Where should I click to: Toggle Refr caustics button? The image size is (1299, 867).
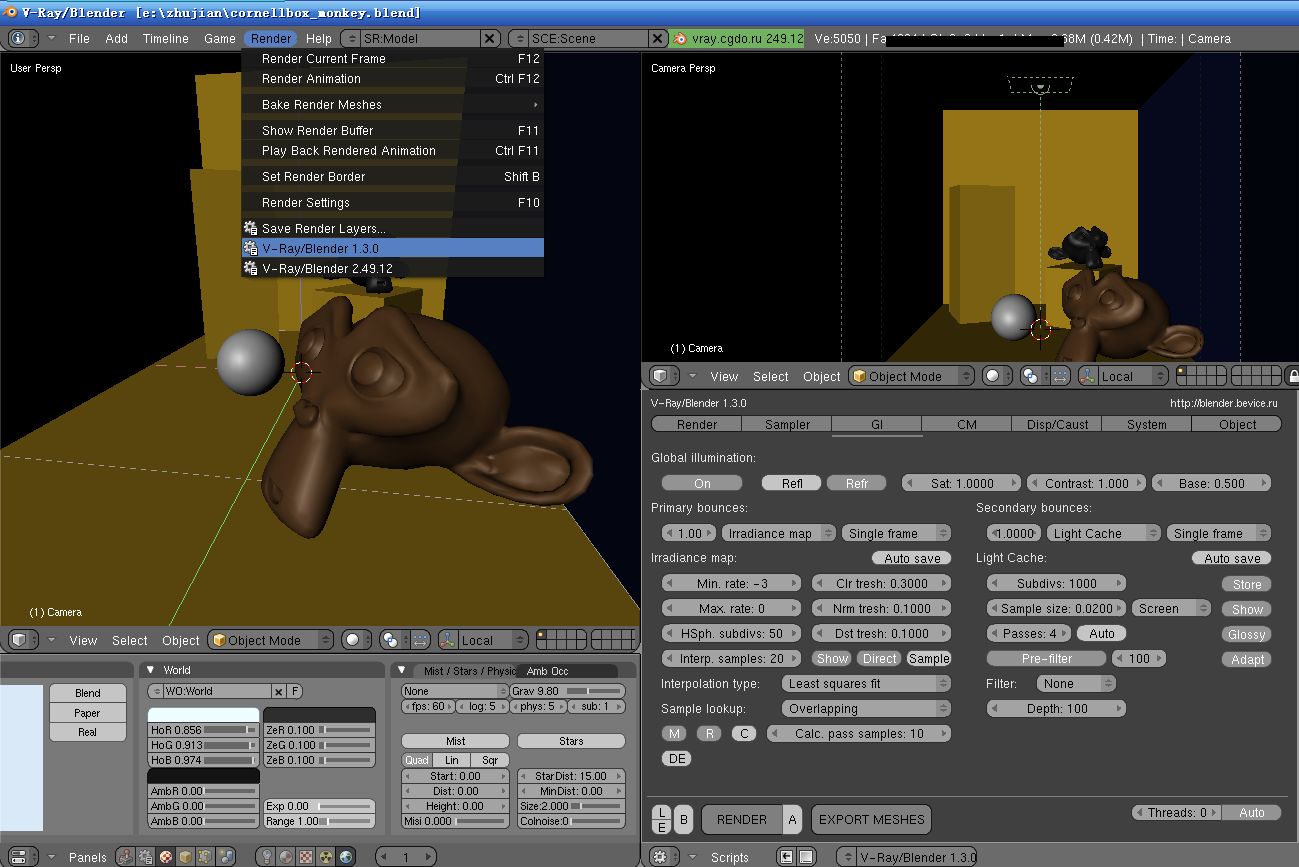click(857, 483)
